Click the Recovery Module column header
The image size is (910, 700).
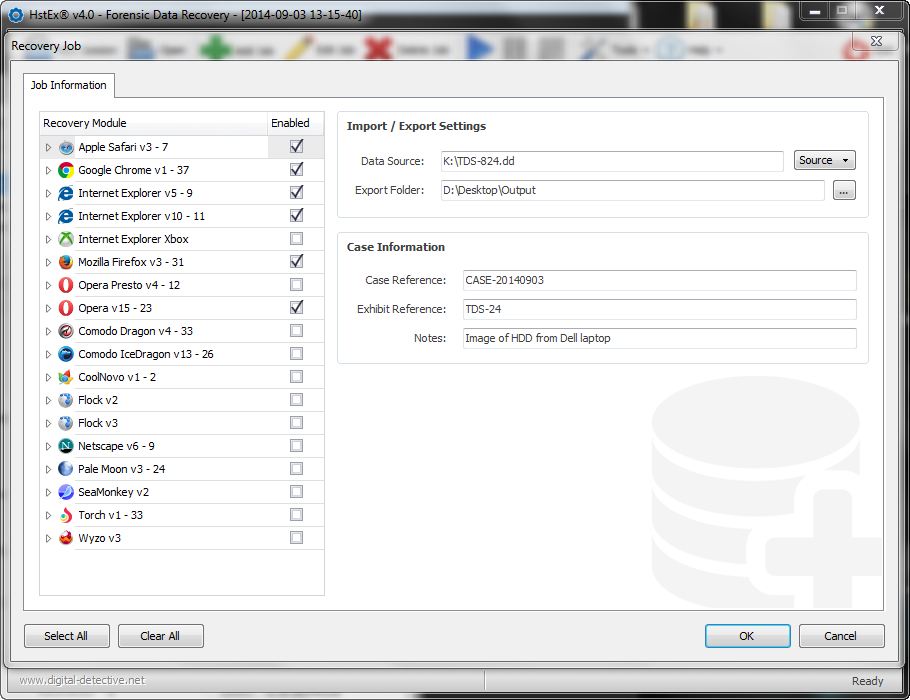point(153,123)
